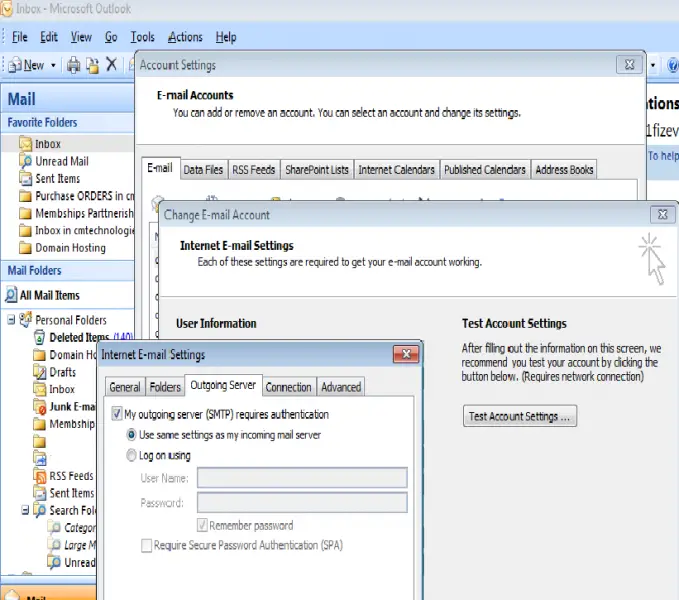Open the Folders tab

(x=165, y=387)
